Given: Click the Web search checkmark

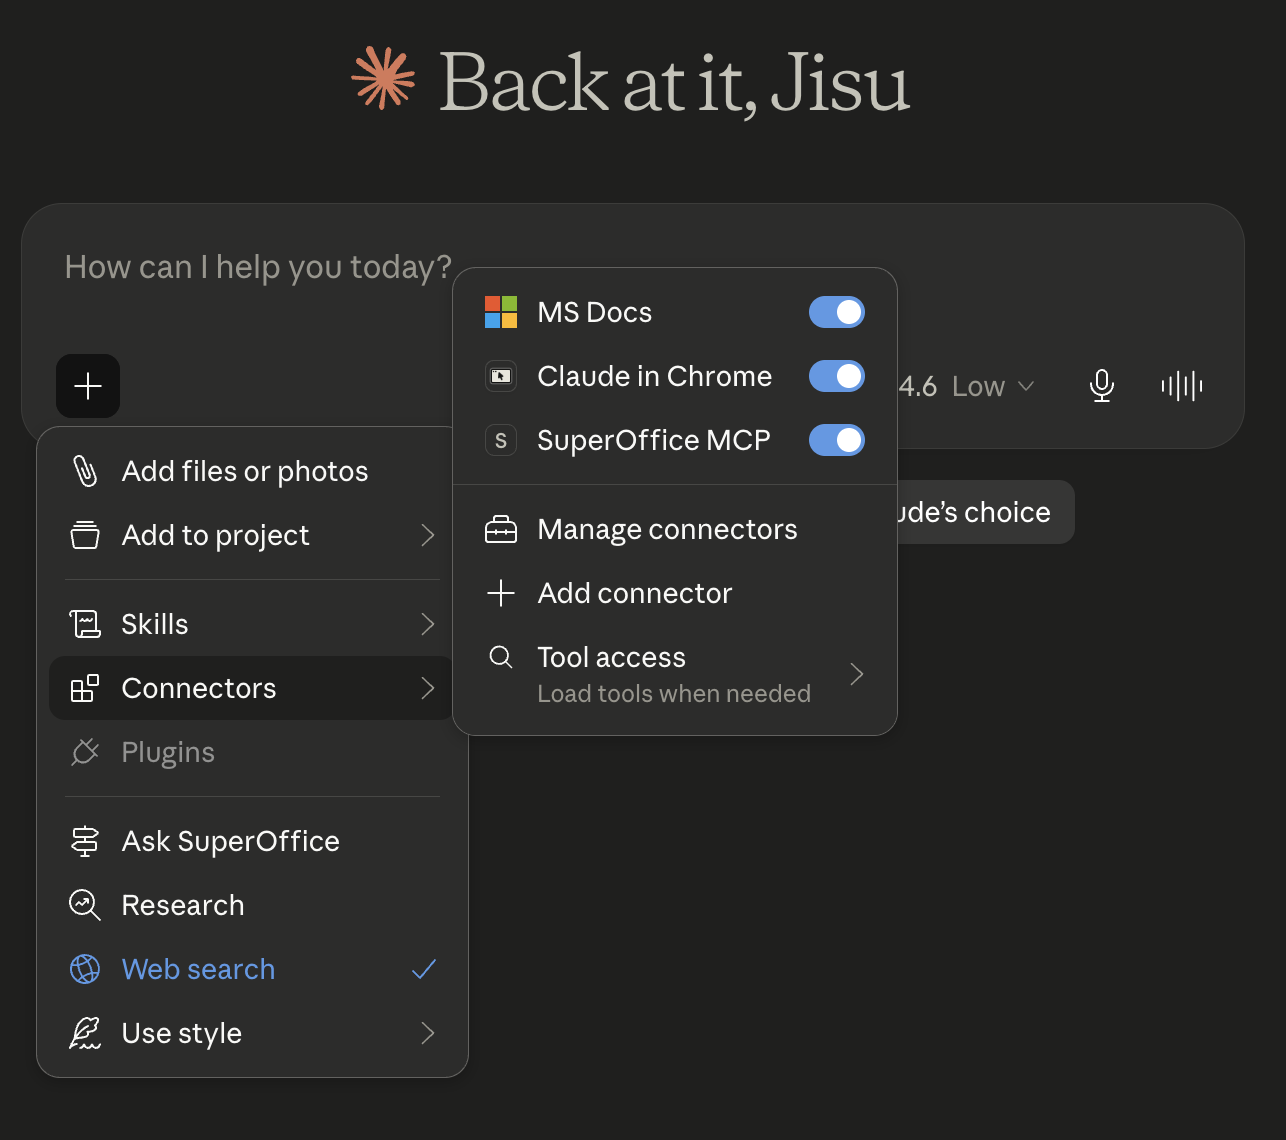Looking at the screenshot, I should [x=424, y=969].
